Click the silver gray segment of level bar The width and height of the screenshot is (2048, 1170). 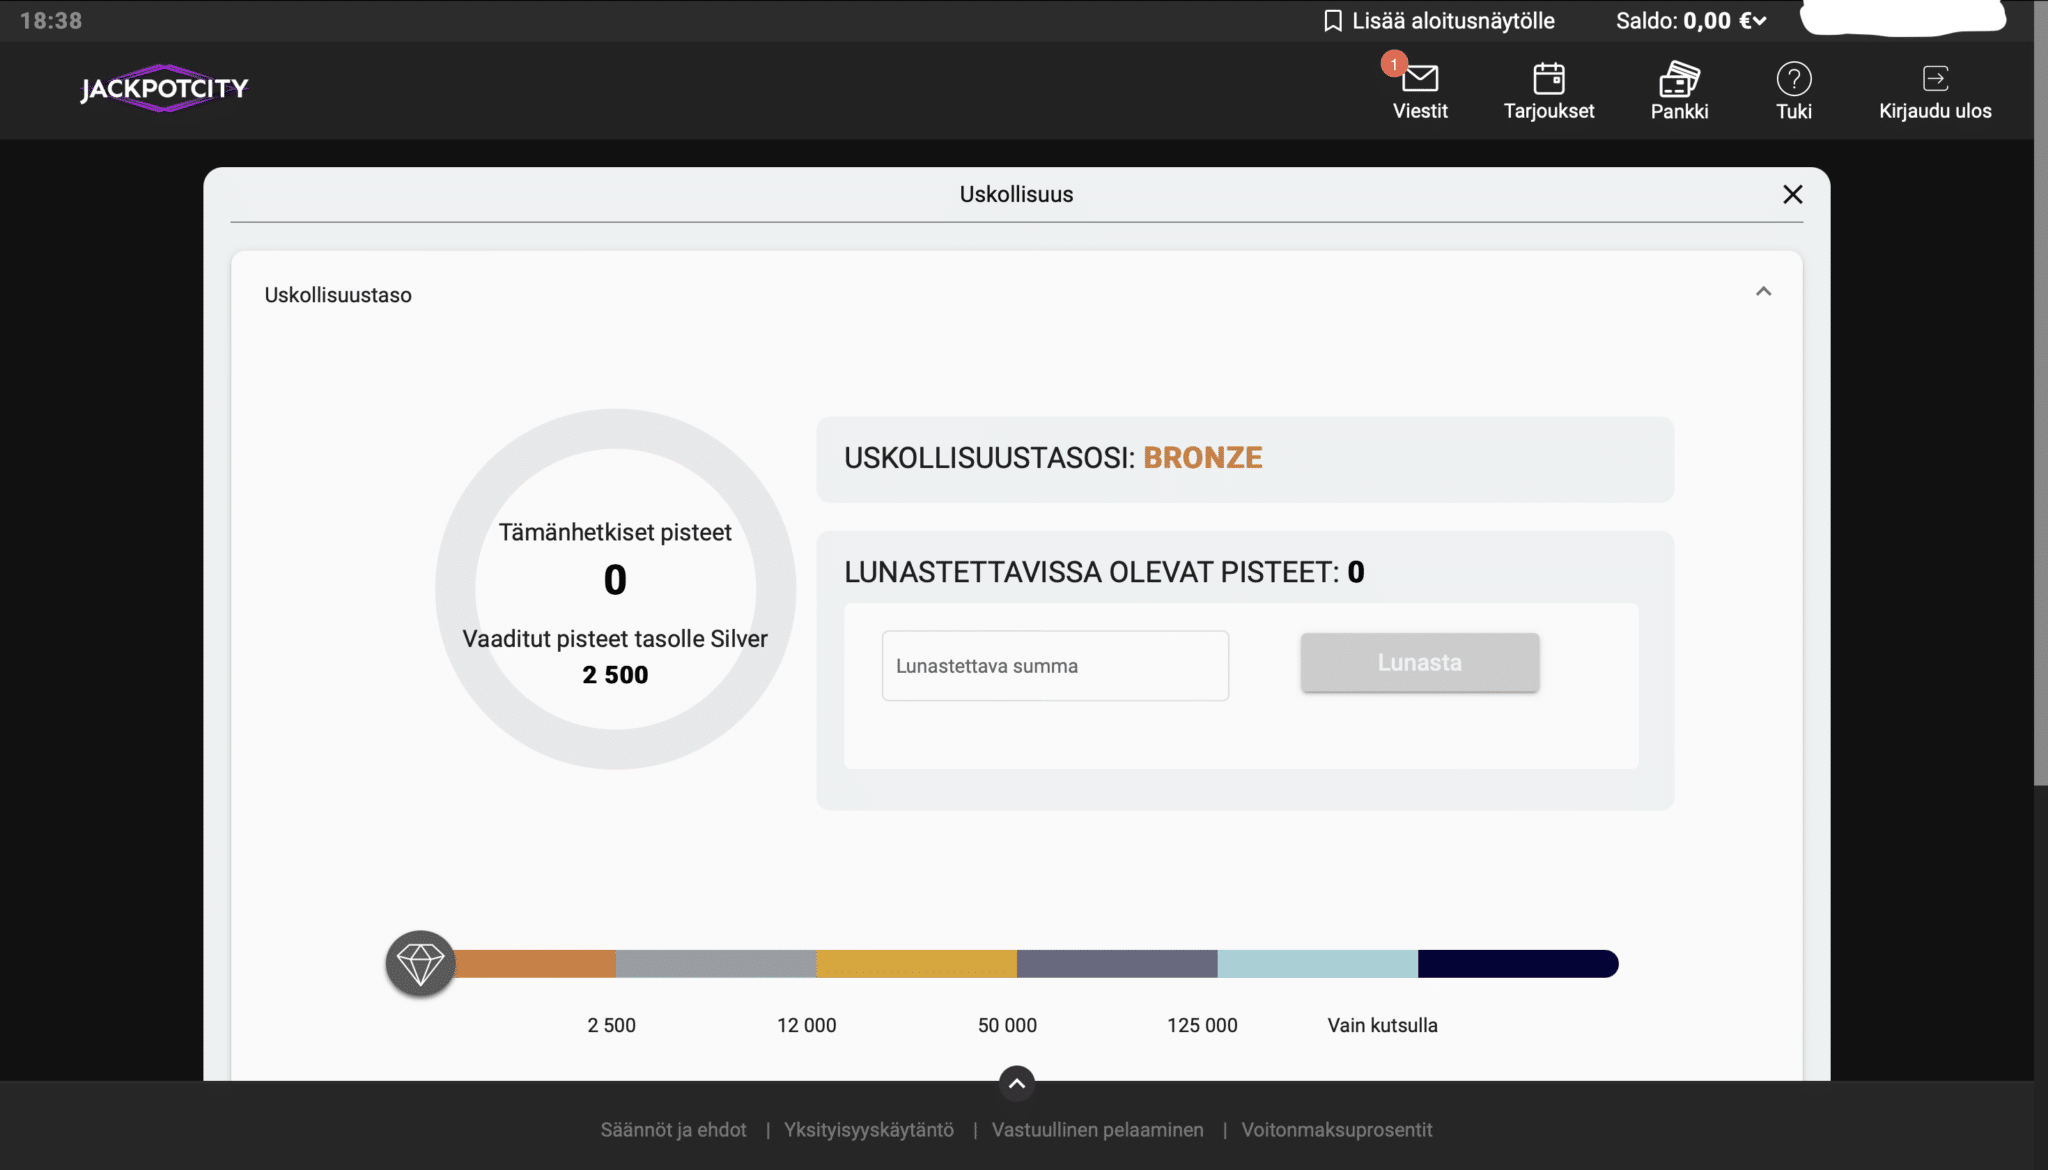(716, 964)
